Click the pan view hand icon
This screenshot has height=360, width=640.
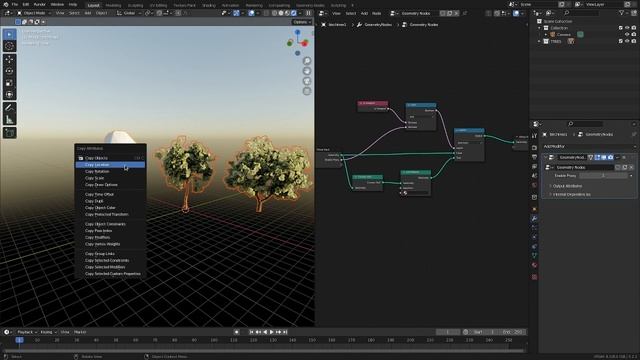click(307, 71)
